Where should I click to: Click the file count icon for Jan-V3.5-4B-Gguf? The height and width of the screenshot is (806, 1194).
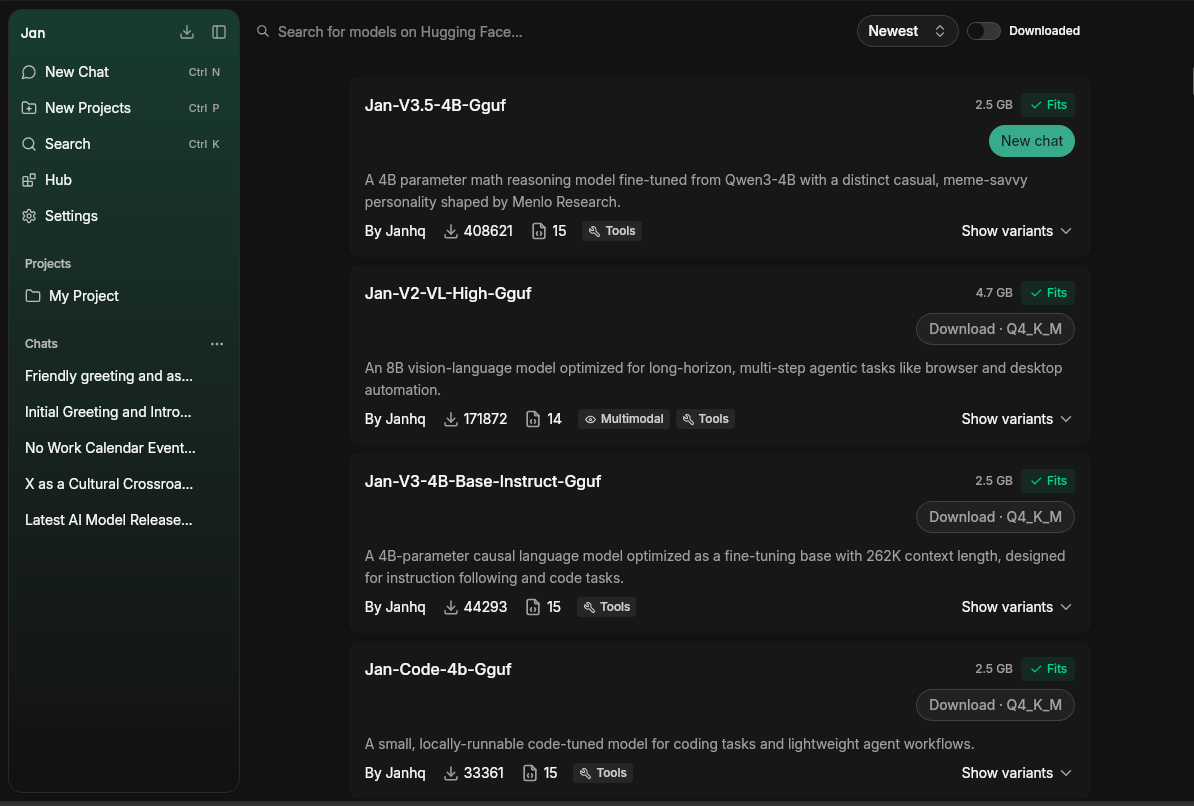pyautogui.click(x=538, y=231)
